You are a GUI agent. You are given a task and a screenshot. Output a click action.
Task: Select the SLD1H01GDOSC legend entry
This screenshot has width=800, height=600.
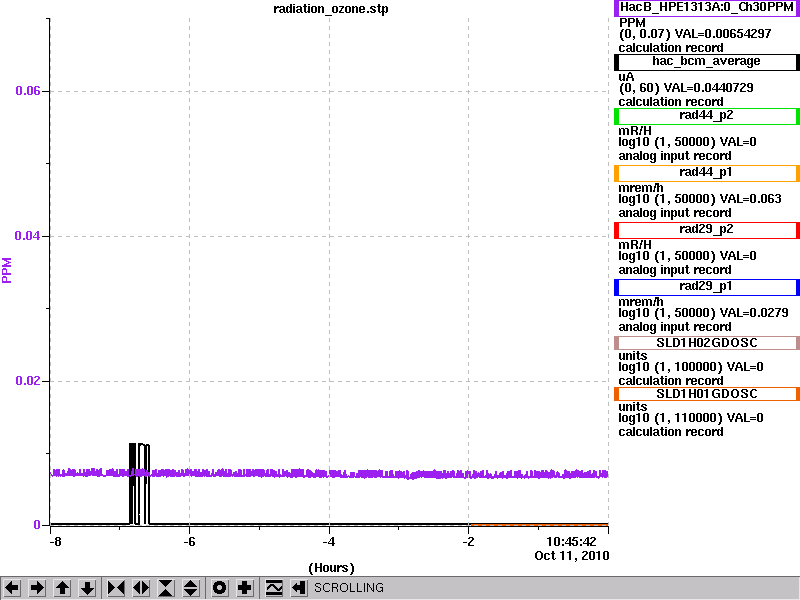(707, 394)
